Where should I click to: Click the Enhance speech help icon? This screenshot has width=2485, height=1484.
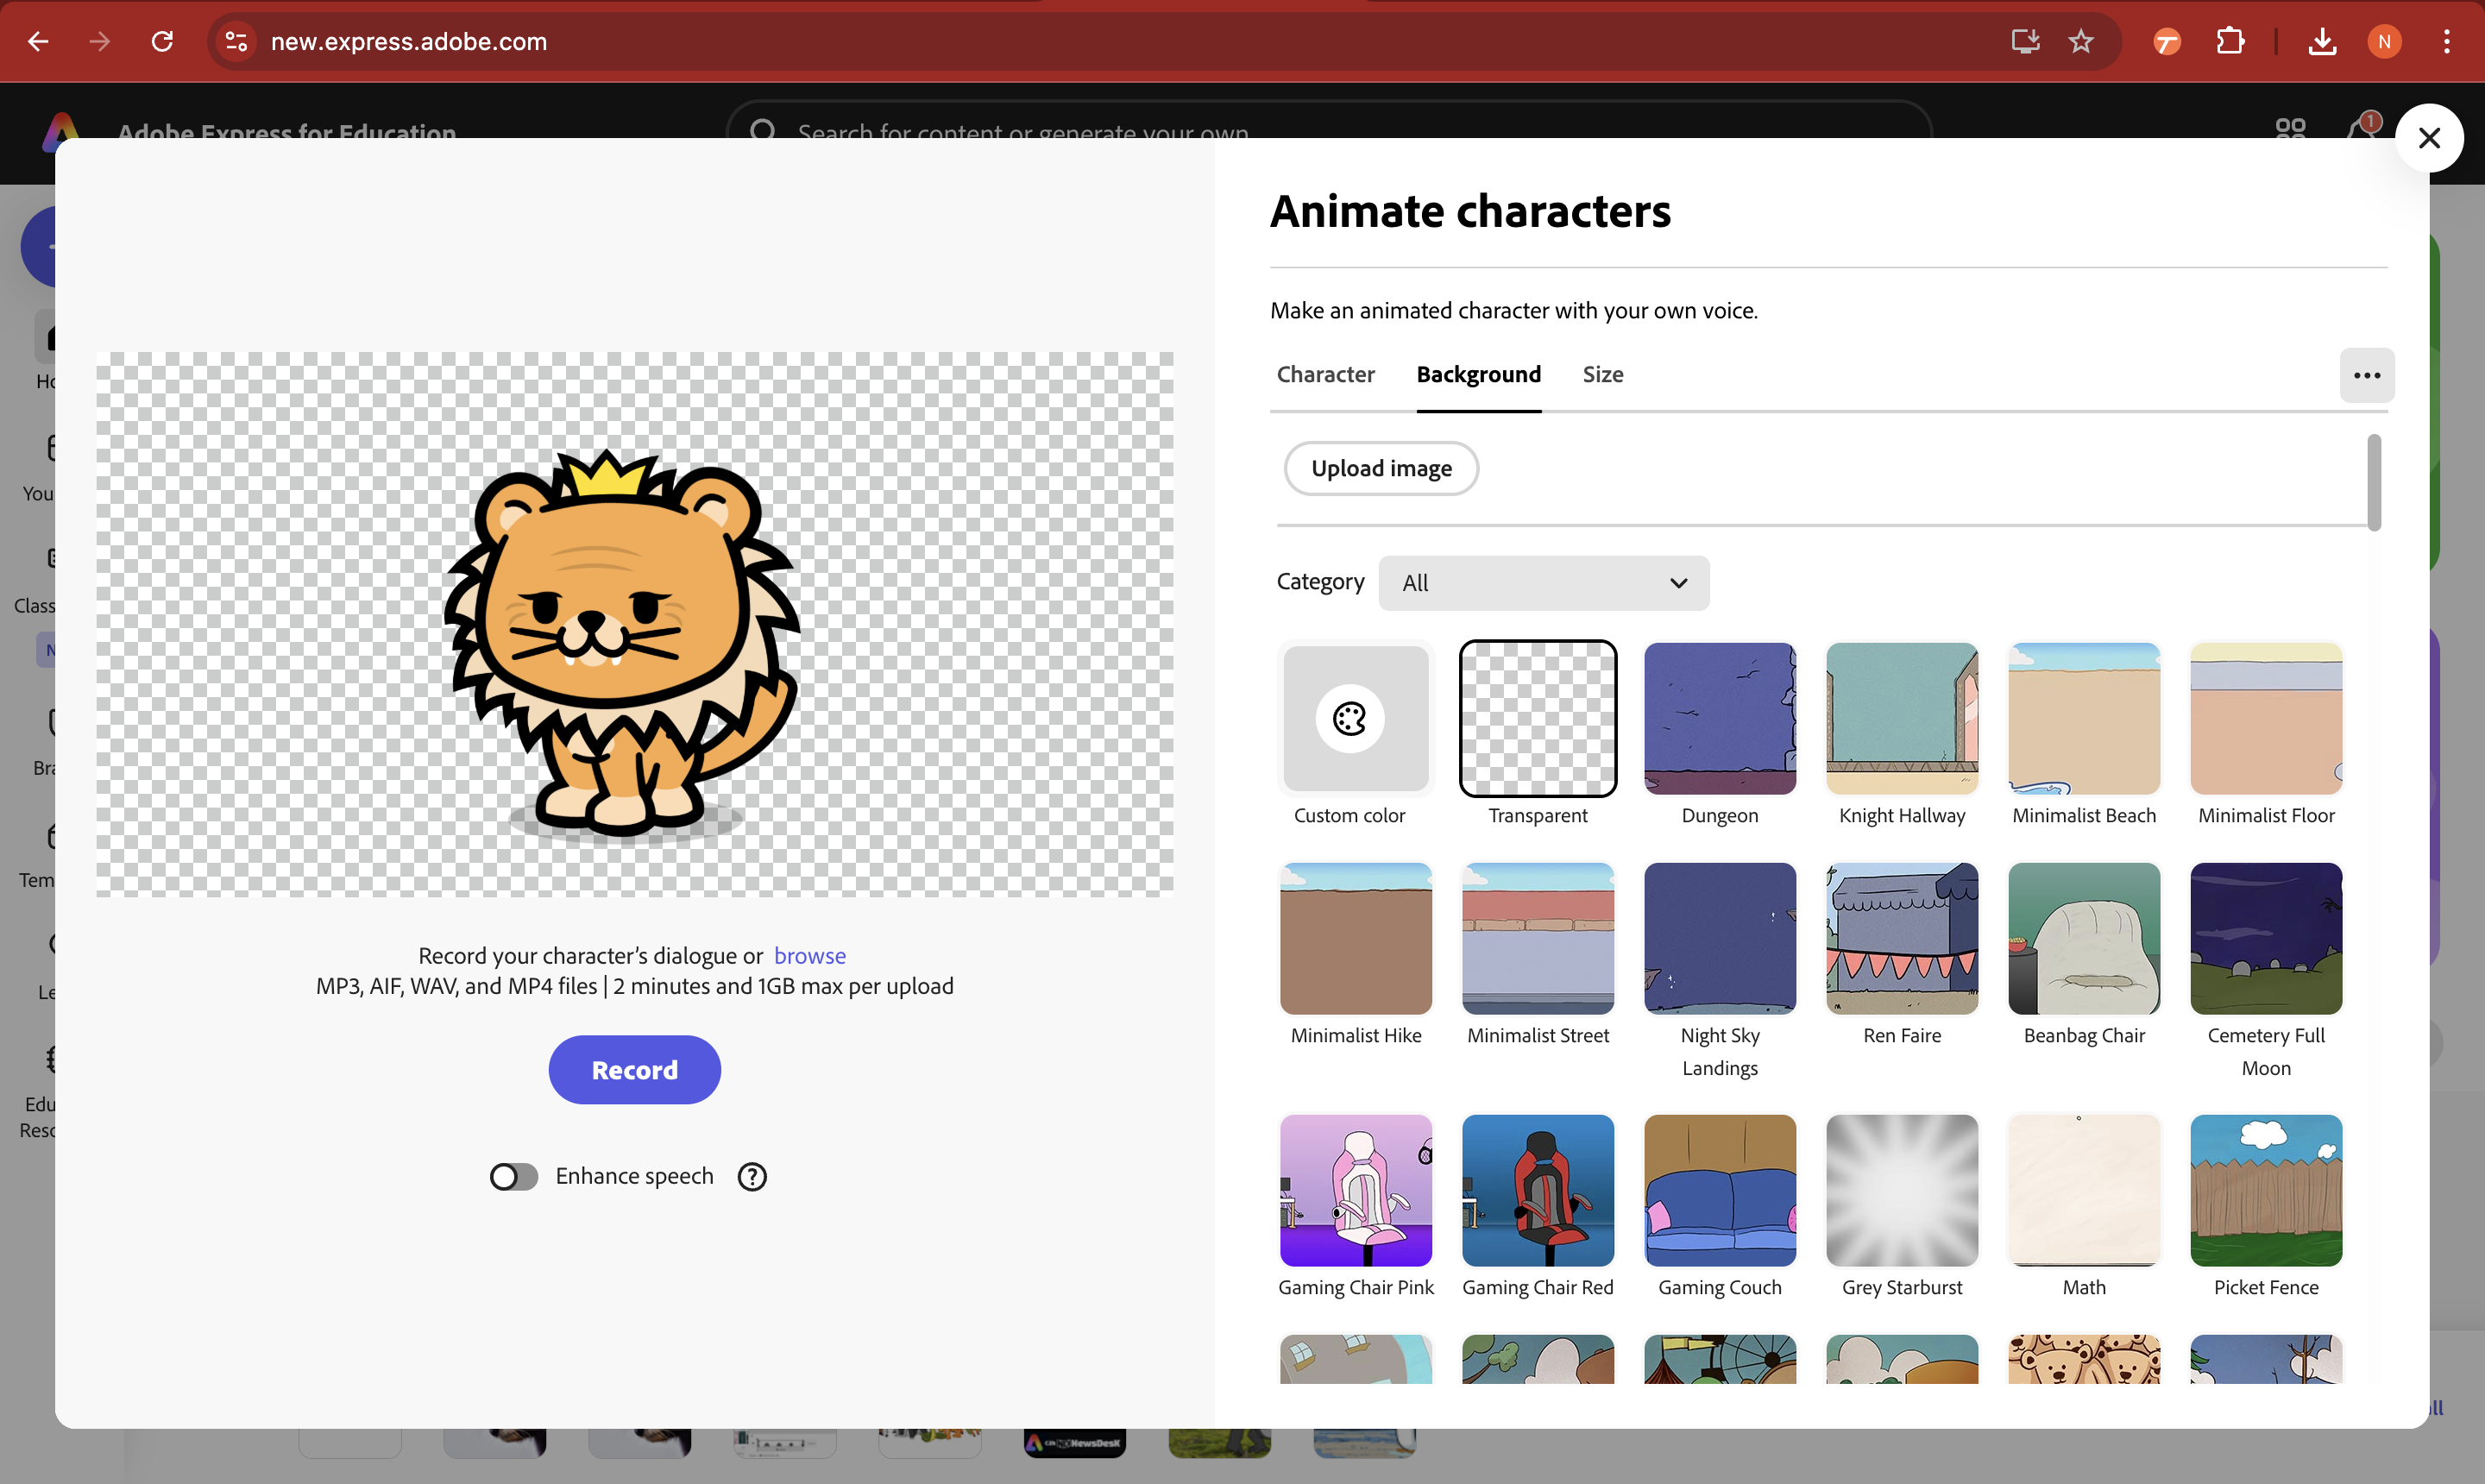coord(752,1177)
